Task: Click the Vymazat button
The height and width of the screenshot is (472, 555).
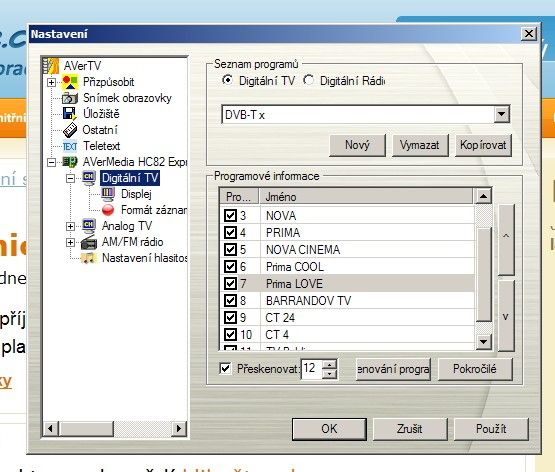Action: (x=420, y=145)
